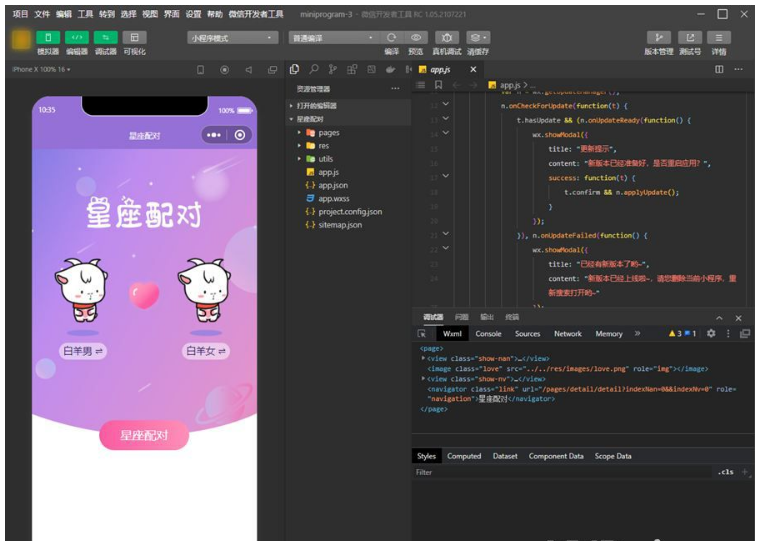
Task: Open the 工具 menu in menu bar
Action: coord(85,14)
